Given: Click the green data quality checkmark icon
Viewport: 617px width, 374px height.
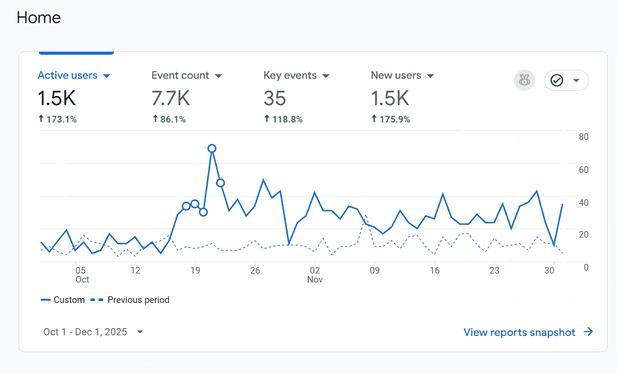Looking at the screenshot, I should point(556,80).
